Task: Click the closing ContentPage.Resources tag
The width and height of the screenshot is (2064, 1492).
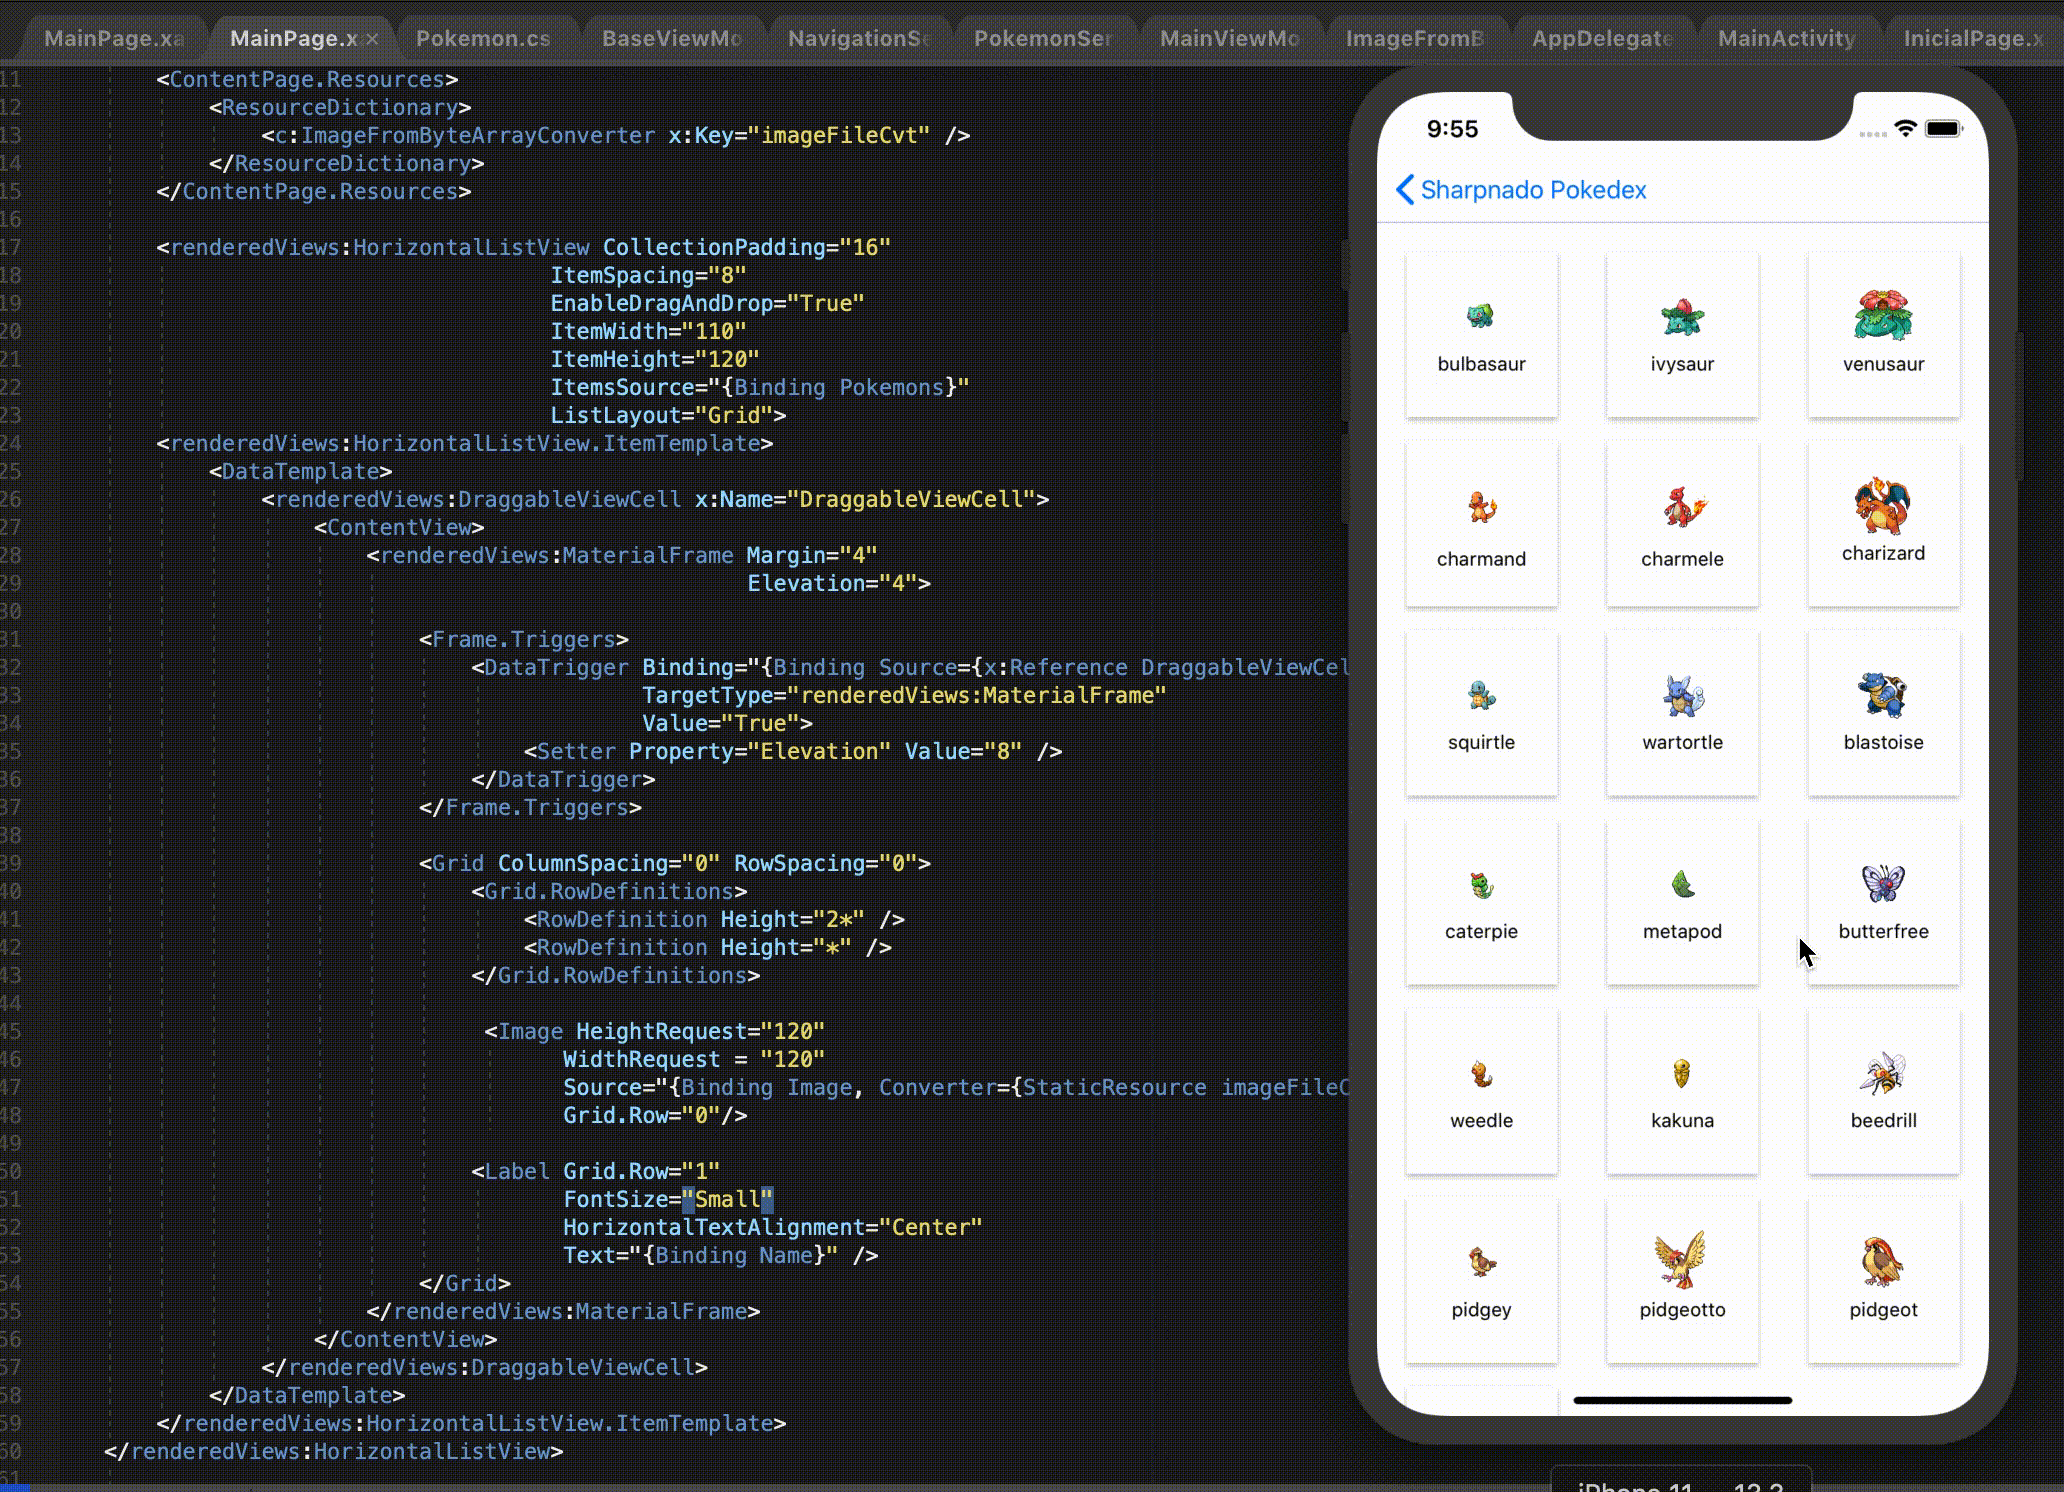Action: pyautogui.click(x=314, y=191)
